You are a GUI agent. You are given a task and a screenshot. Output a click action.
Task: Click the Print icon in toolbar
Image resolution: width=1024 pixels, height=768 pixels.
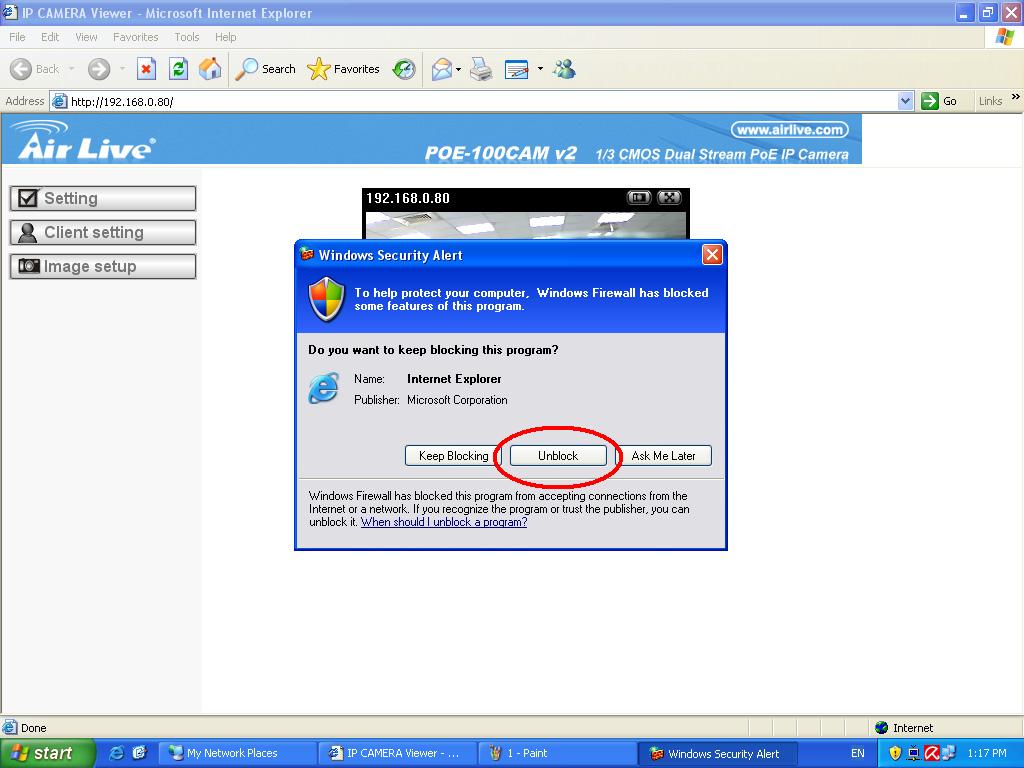tap(481, 69)
